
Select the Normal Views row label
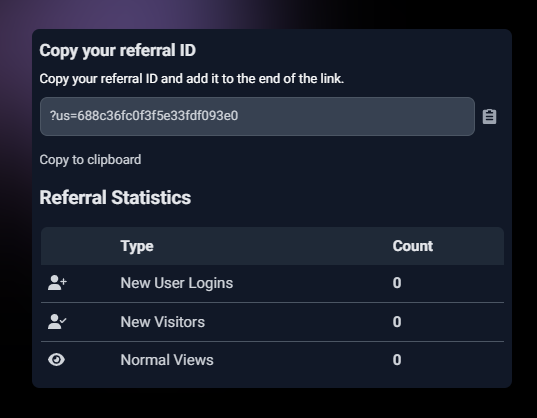(167, 360)
